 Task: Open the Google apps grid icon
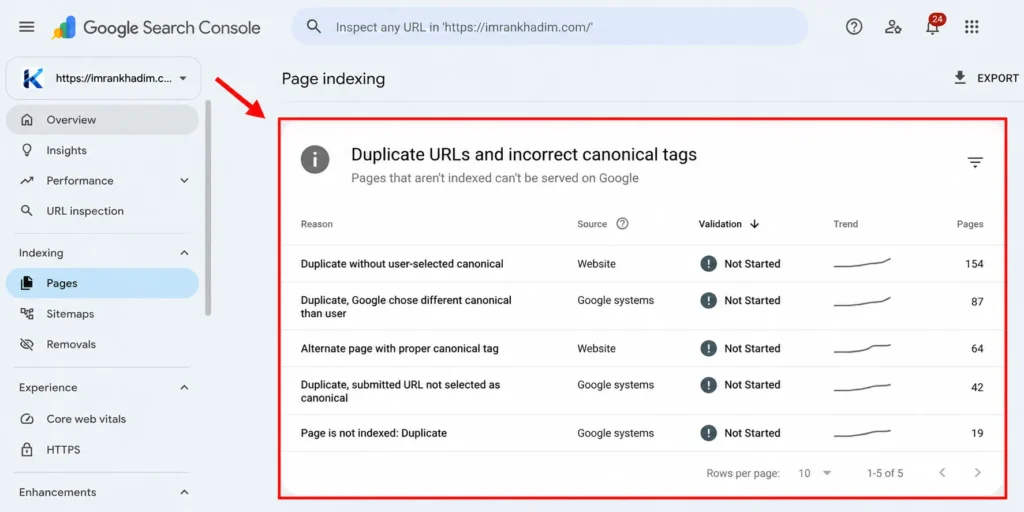point(972,26)
